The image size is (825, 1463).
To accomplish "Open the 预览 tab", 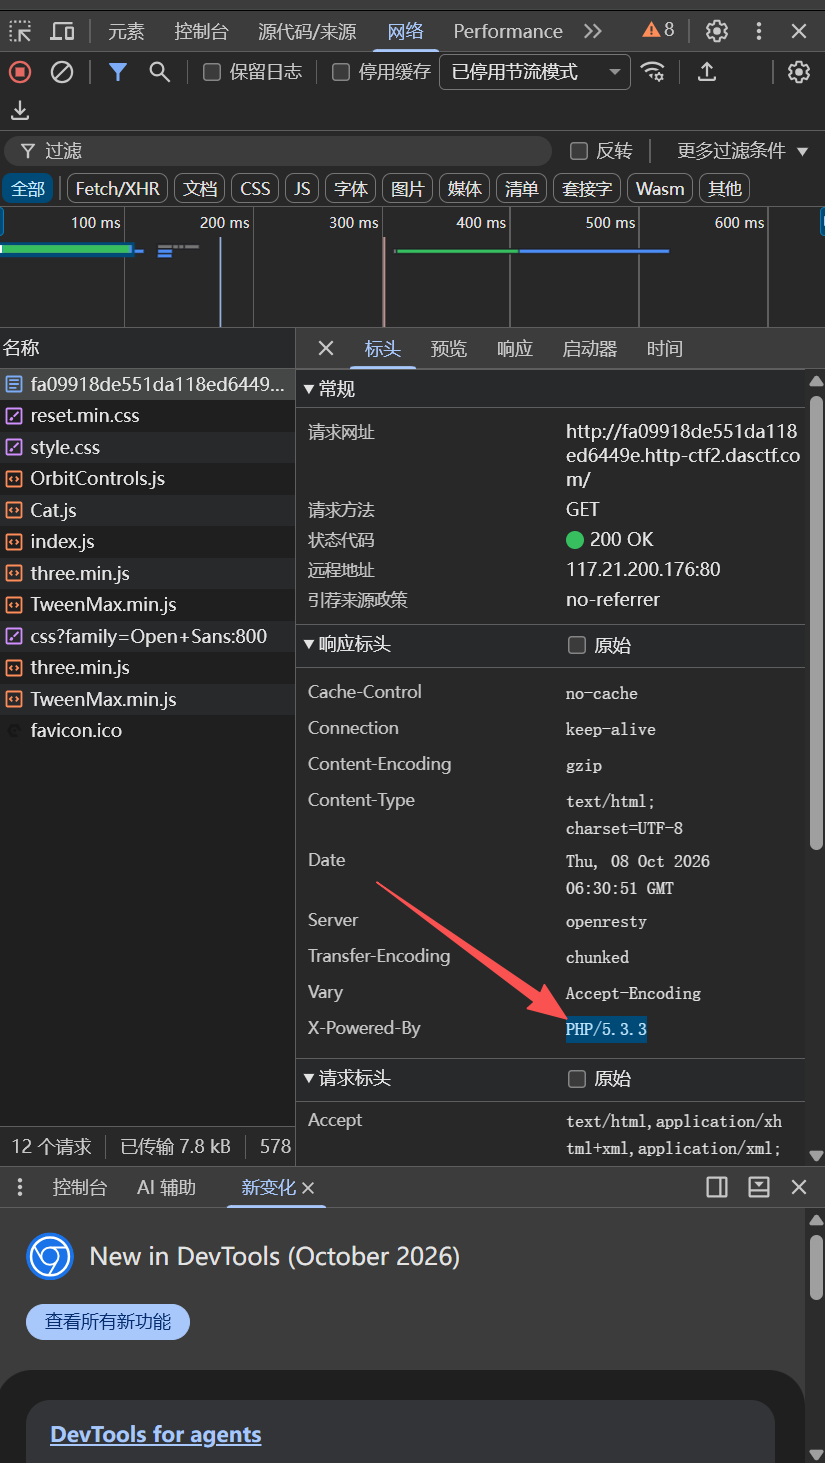I will click(449, 348).
